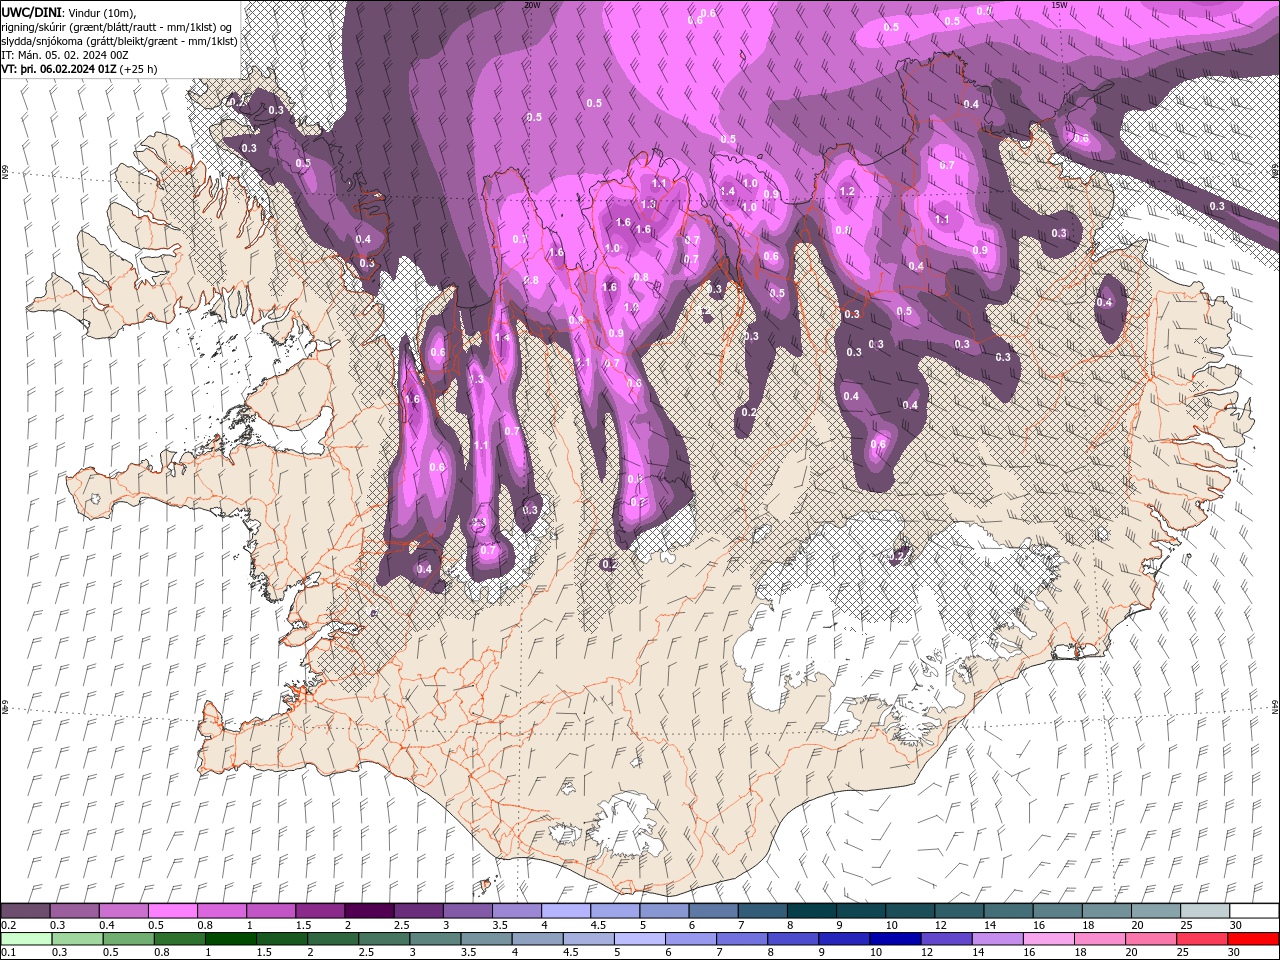Pick the darkest purple 2 snow-scale swatch
Viewport: 1280px width, 960px height.
click(368, 910)
